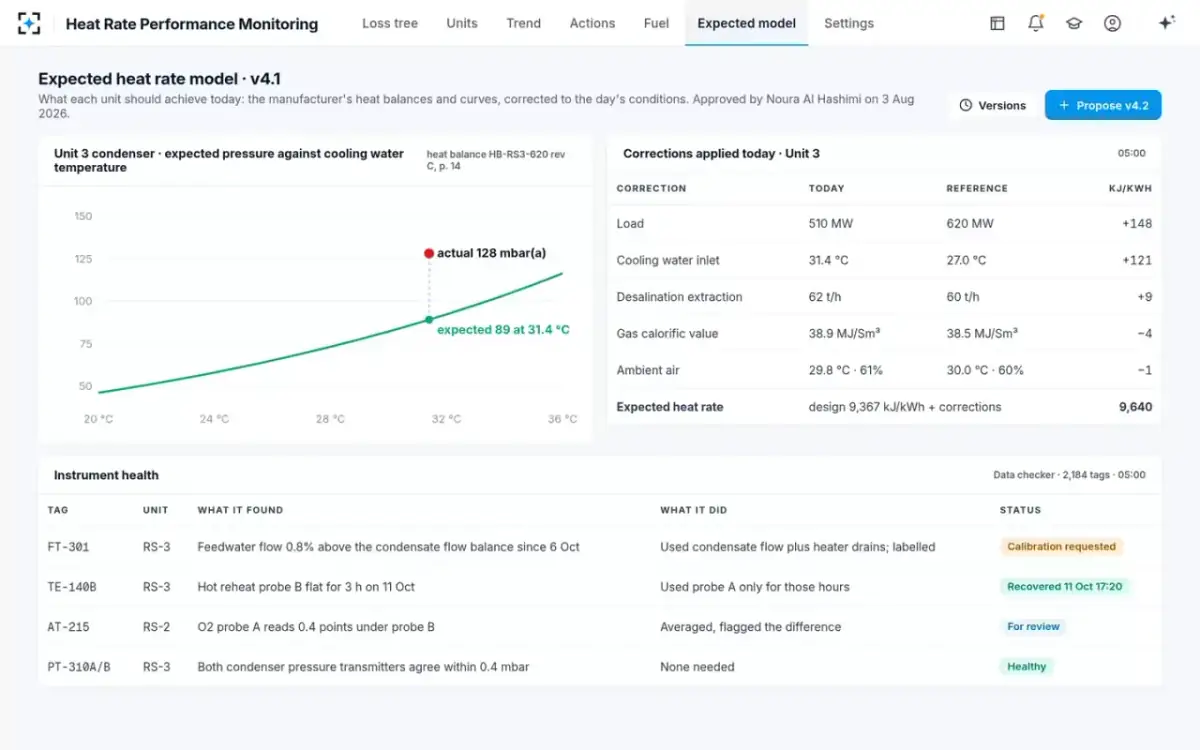Click the Desalination extraction row label
Viewport: 1200px width, 750px height.
pyautogui.click(x=680, y=297)
